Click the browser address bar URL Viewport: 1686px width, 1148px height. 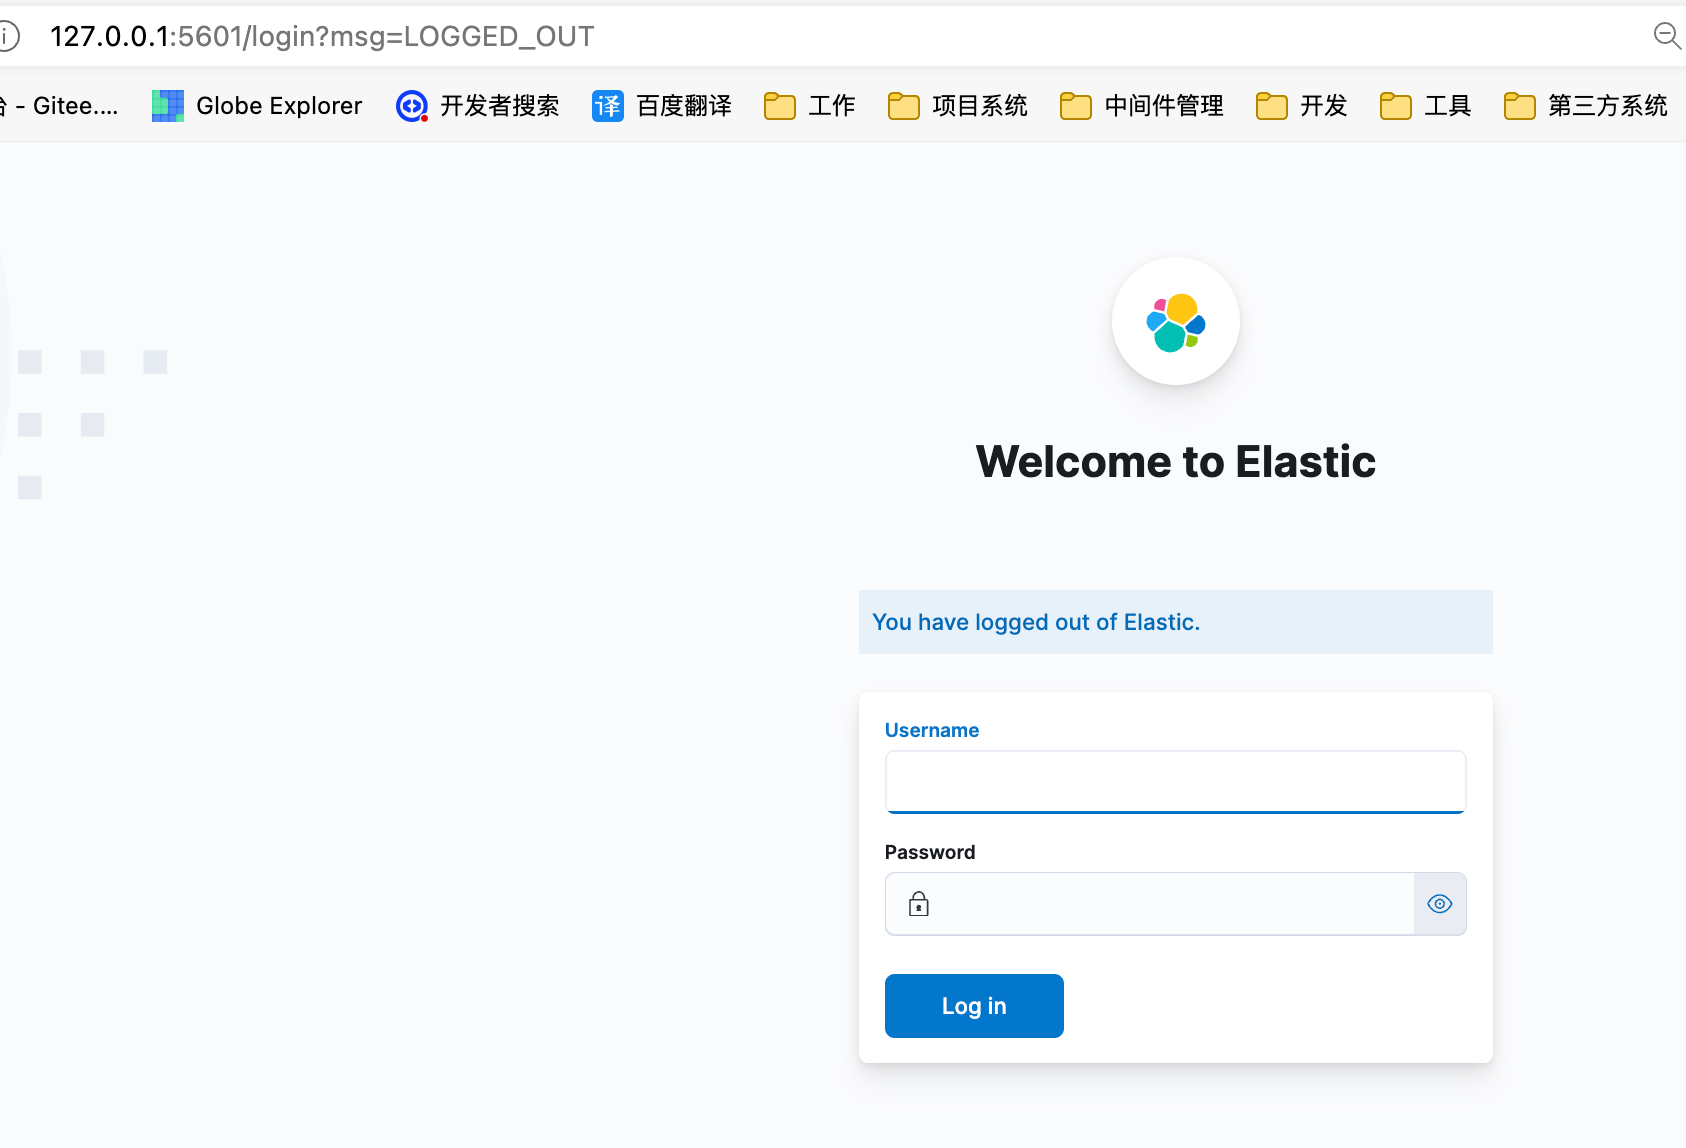click(322, 37)
